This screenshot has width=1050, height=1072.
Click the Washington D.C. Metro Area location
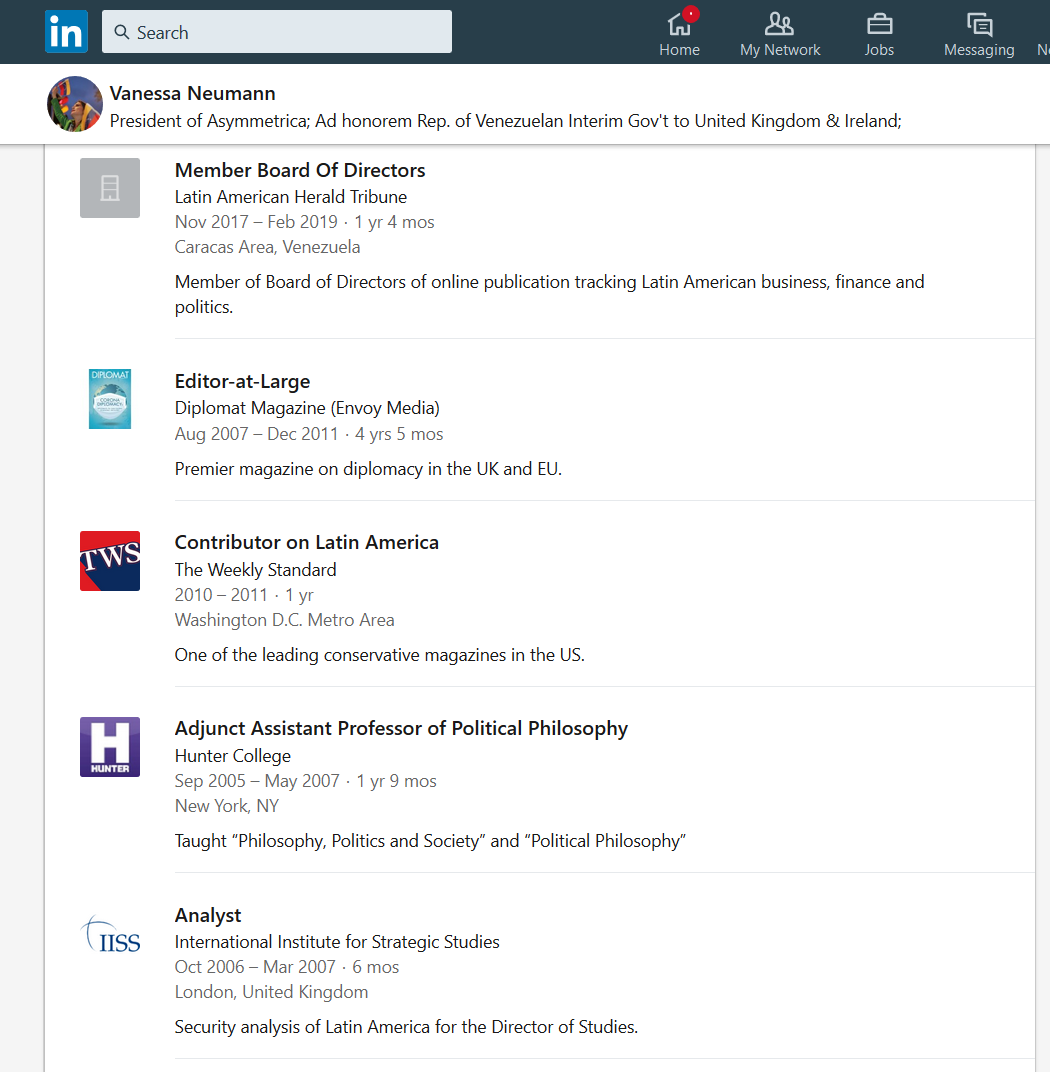(284, 620)
